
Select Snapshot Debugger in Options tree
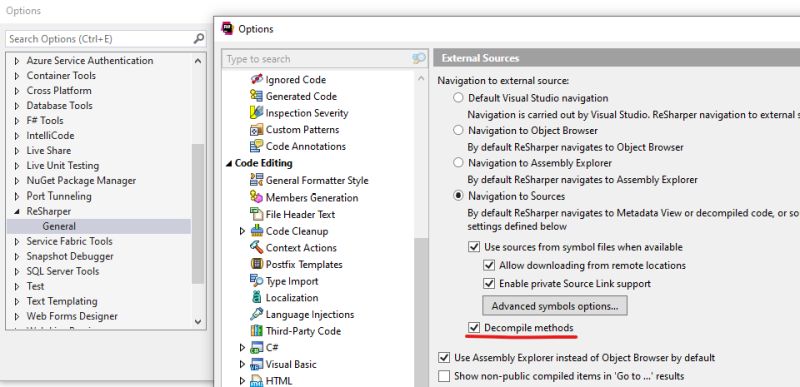coord(70,256)
